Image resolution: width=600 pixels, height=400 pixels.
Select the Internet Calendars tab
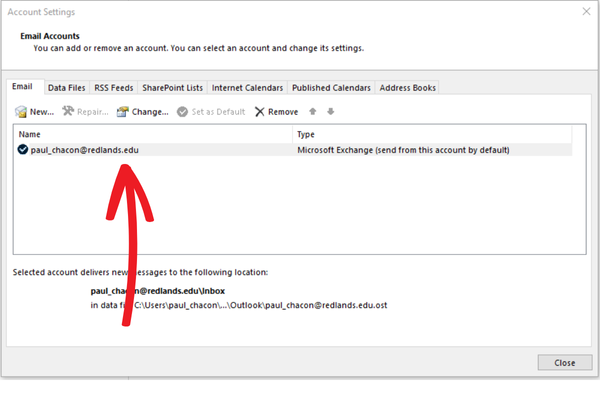247,88
